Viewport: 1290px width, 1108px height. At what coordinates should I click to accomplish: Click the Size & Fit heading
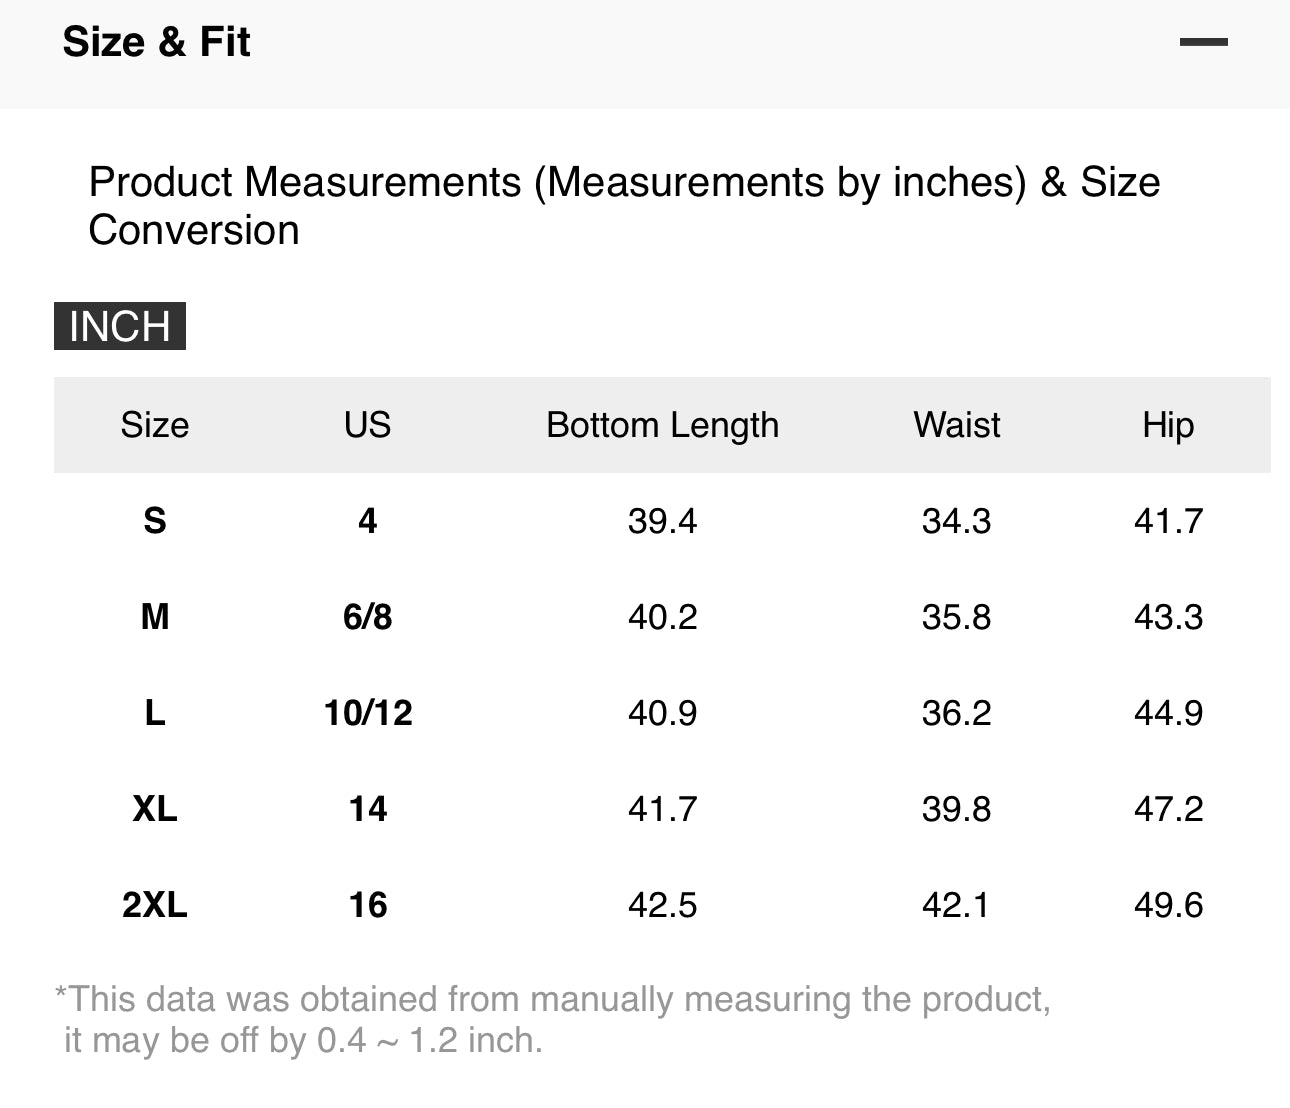pos(156,42)
